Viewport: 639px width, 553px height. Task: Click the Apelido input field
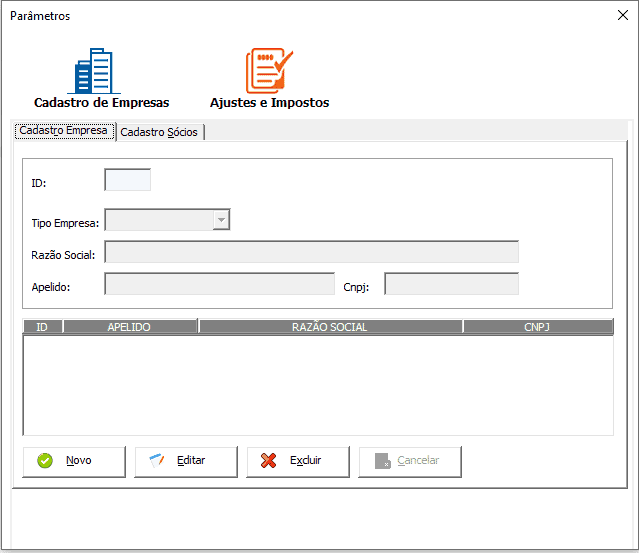click(220, 284)
